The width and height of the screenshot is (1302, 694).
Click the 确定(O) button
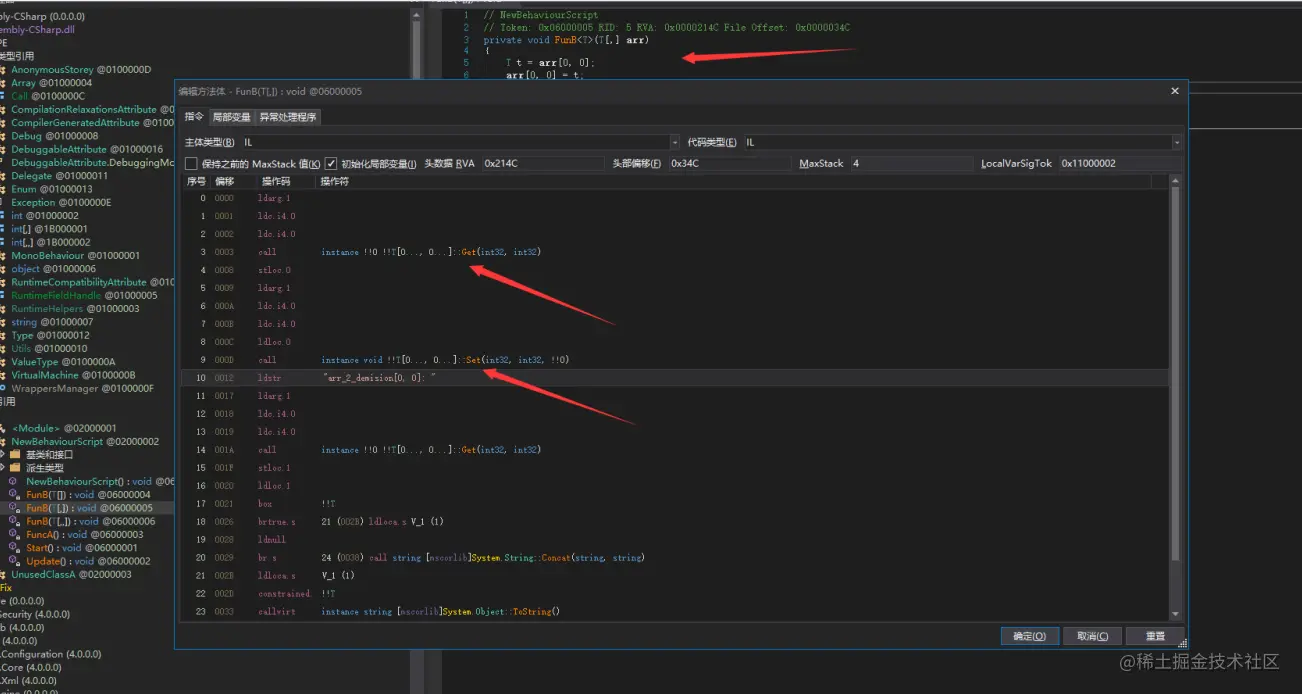click(1029, 636)
